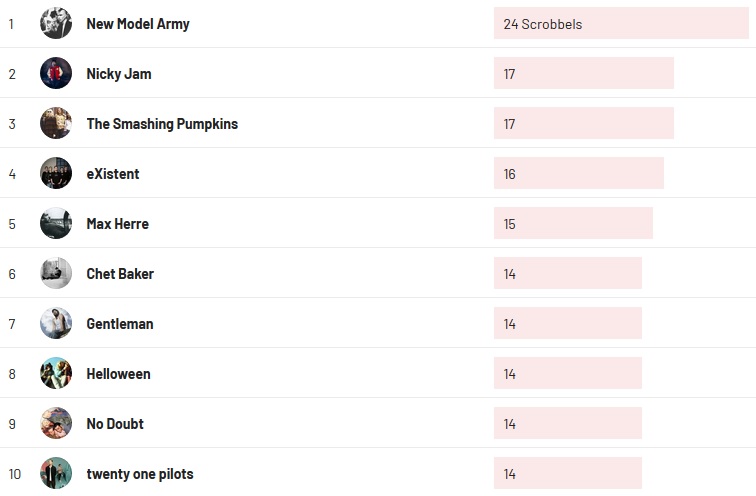Screen dimensions: 756x496
Task: Click Chet Baker name link
Action: pos(120,274)
